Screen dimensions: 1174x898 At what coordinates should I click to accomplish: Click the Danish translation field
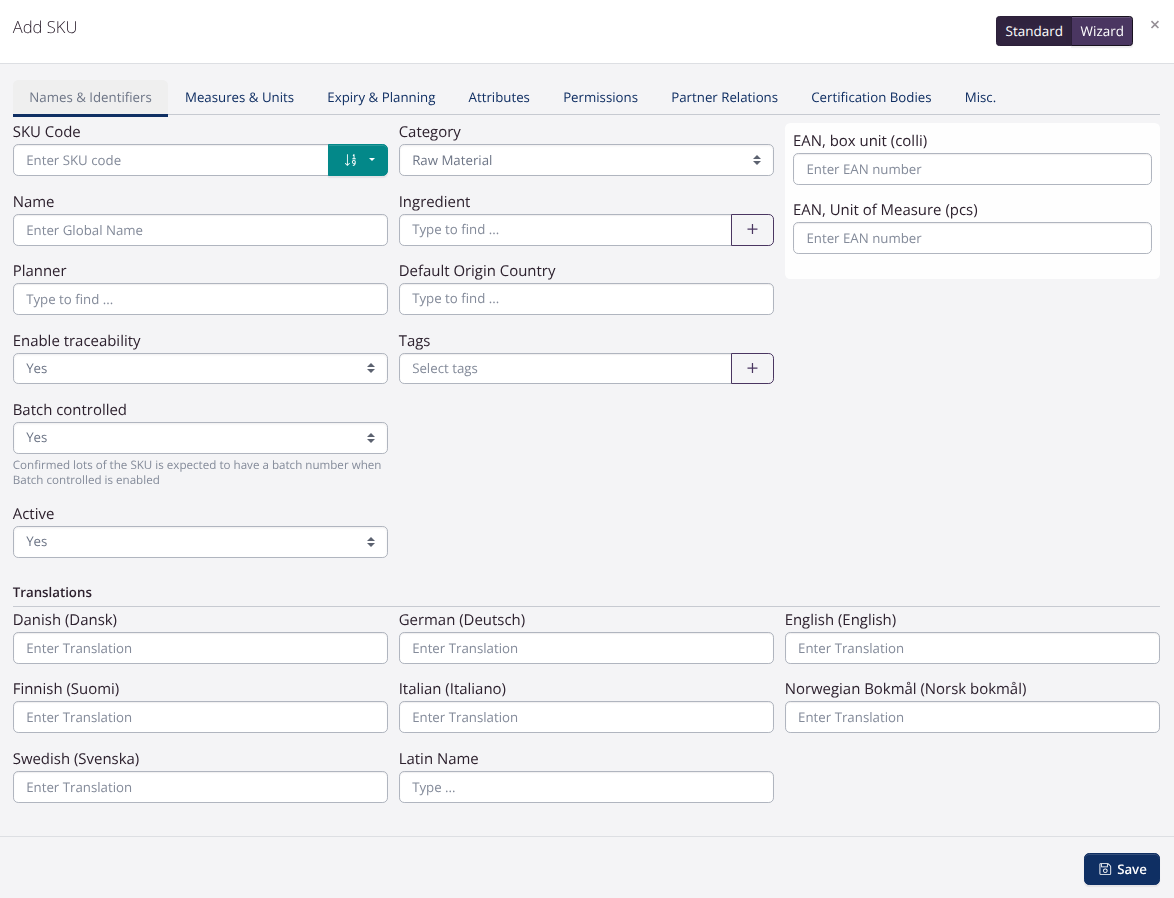(x=200, y=648)
